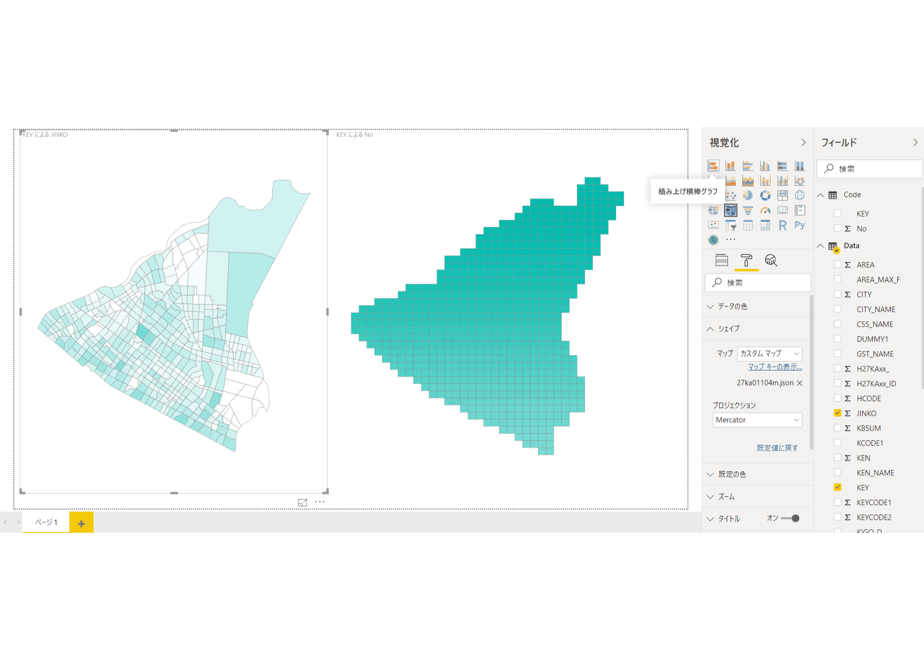
Task: Click the マップ キーの表示 link
Action: click(775, 367)
